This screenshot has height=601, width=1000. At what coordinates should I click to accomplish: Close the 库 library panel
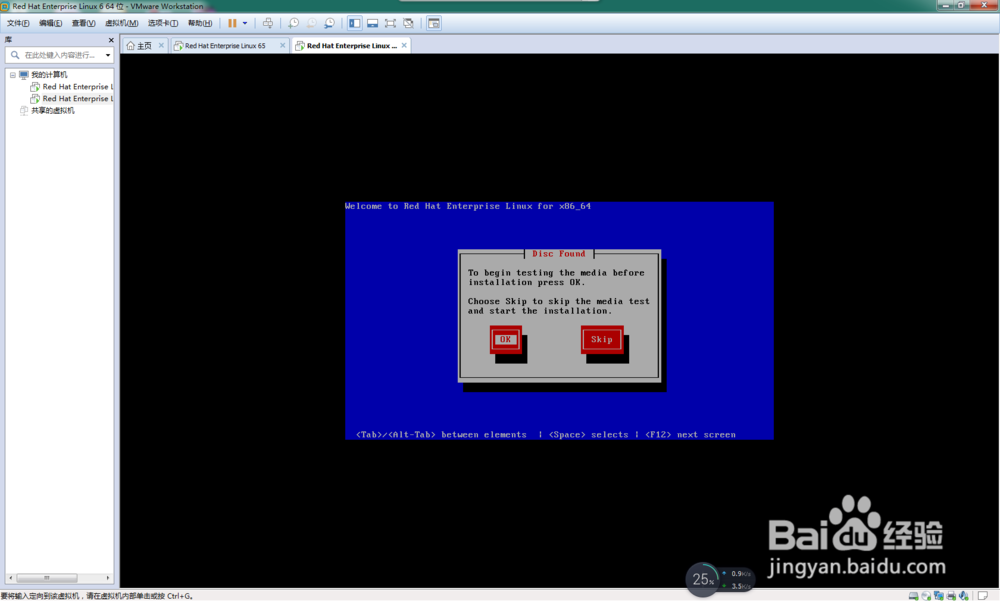point(111,40)
